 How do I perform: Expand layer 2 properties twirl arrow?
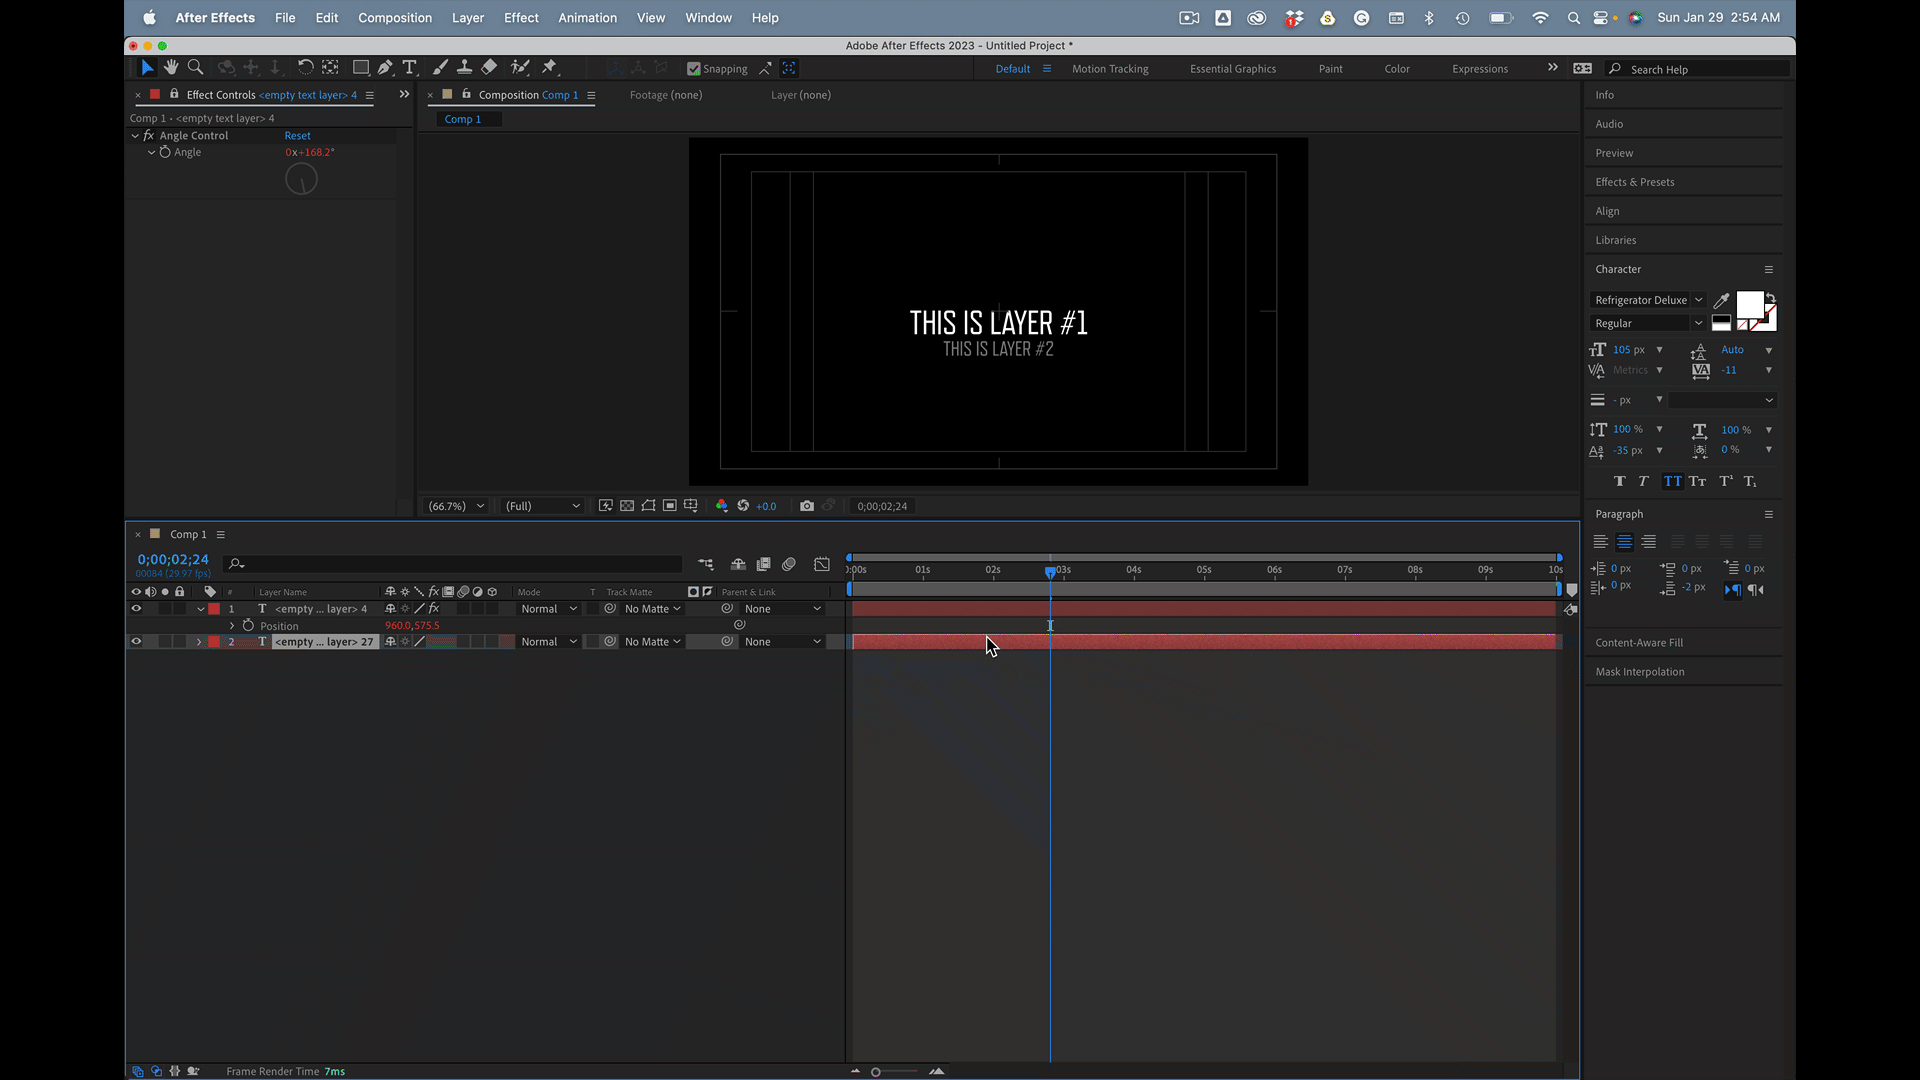pyautogui.click(x=199, y=642)
